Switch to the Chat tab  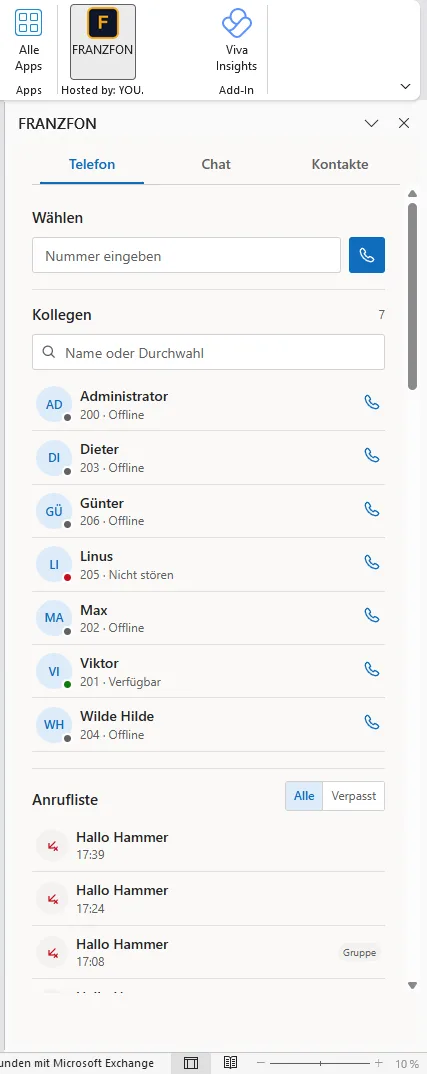coord(216,164)
